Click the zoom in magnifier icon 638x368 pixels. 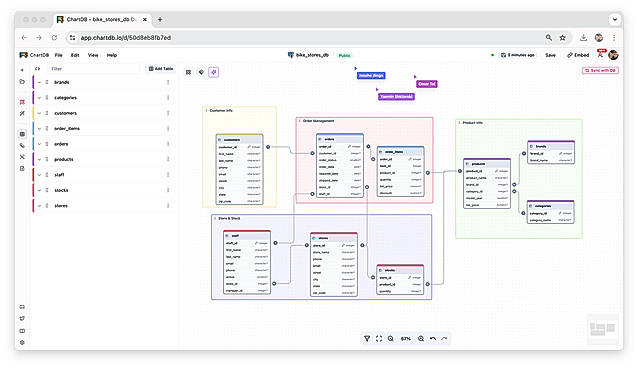421,339
